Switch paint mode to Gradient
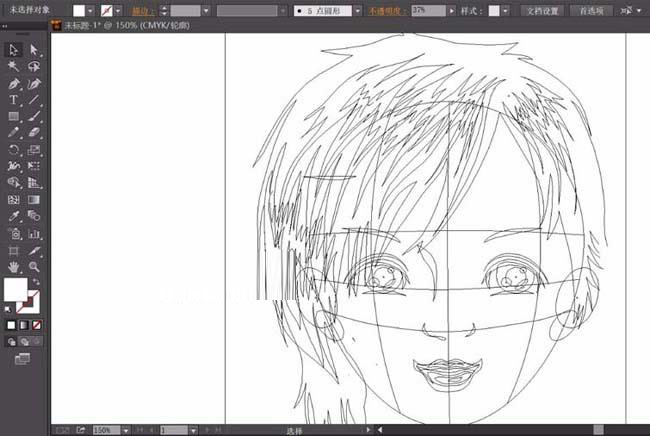The image size is (650, 436). 25,325
